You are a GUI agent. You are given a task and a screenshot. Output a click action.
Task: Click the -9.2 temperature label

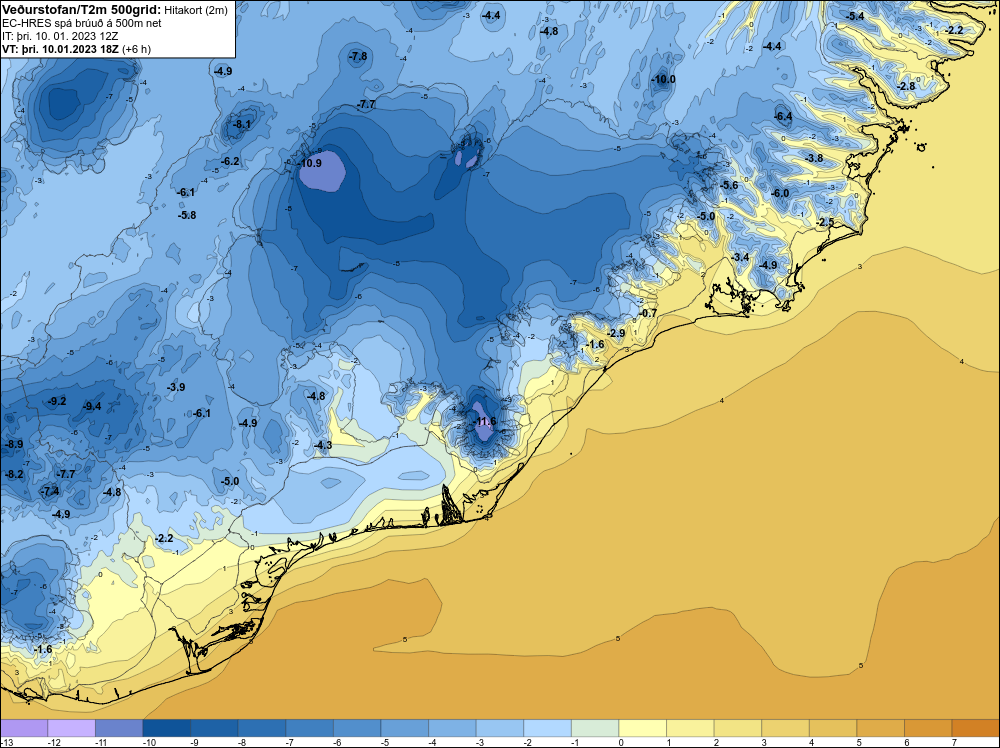point(57,401)
